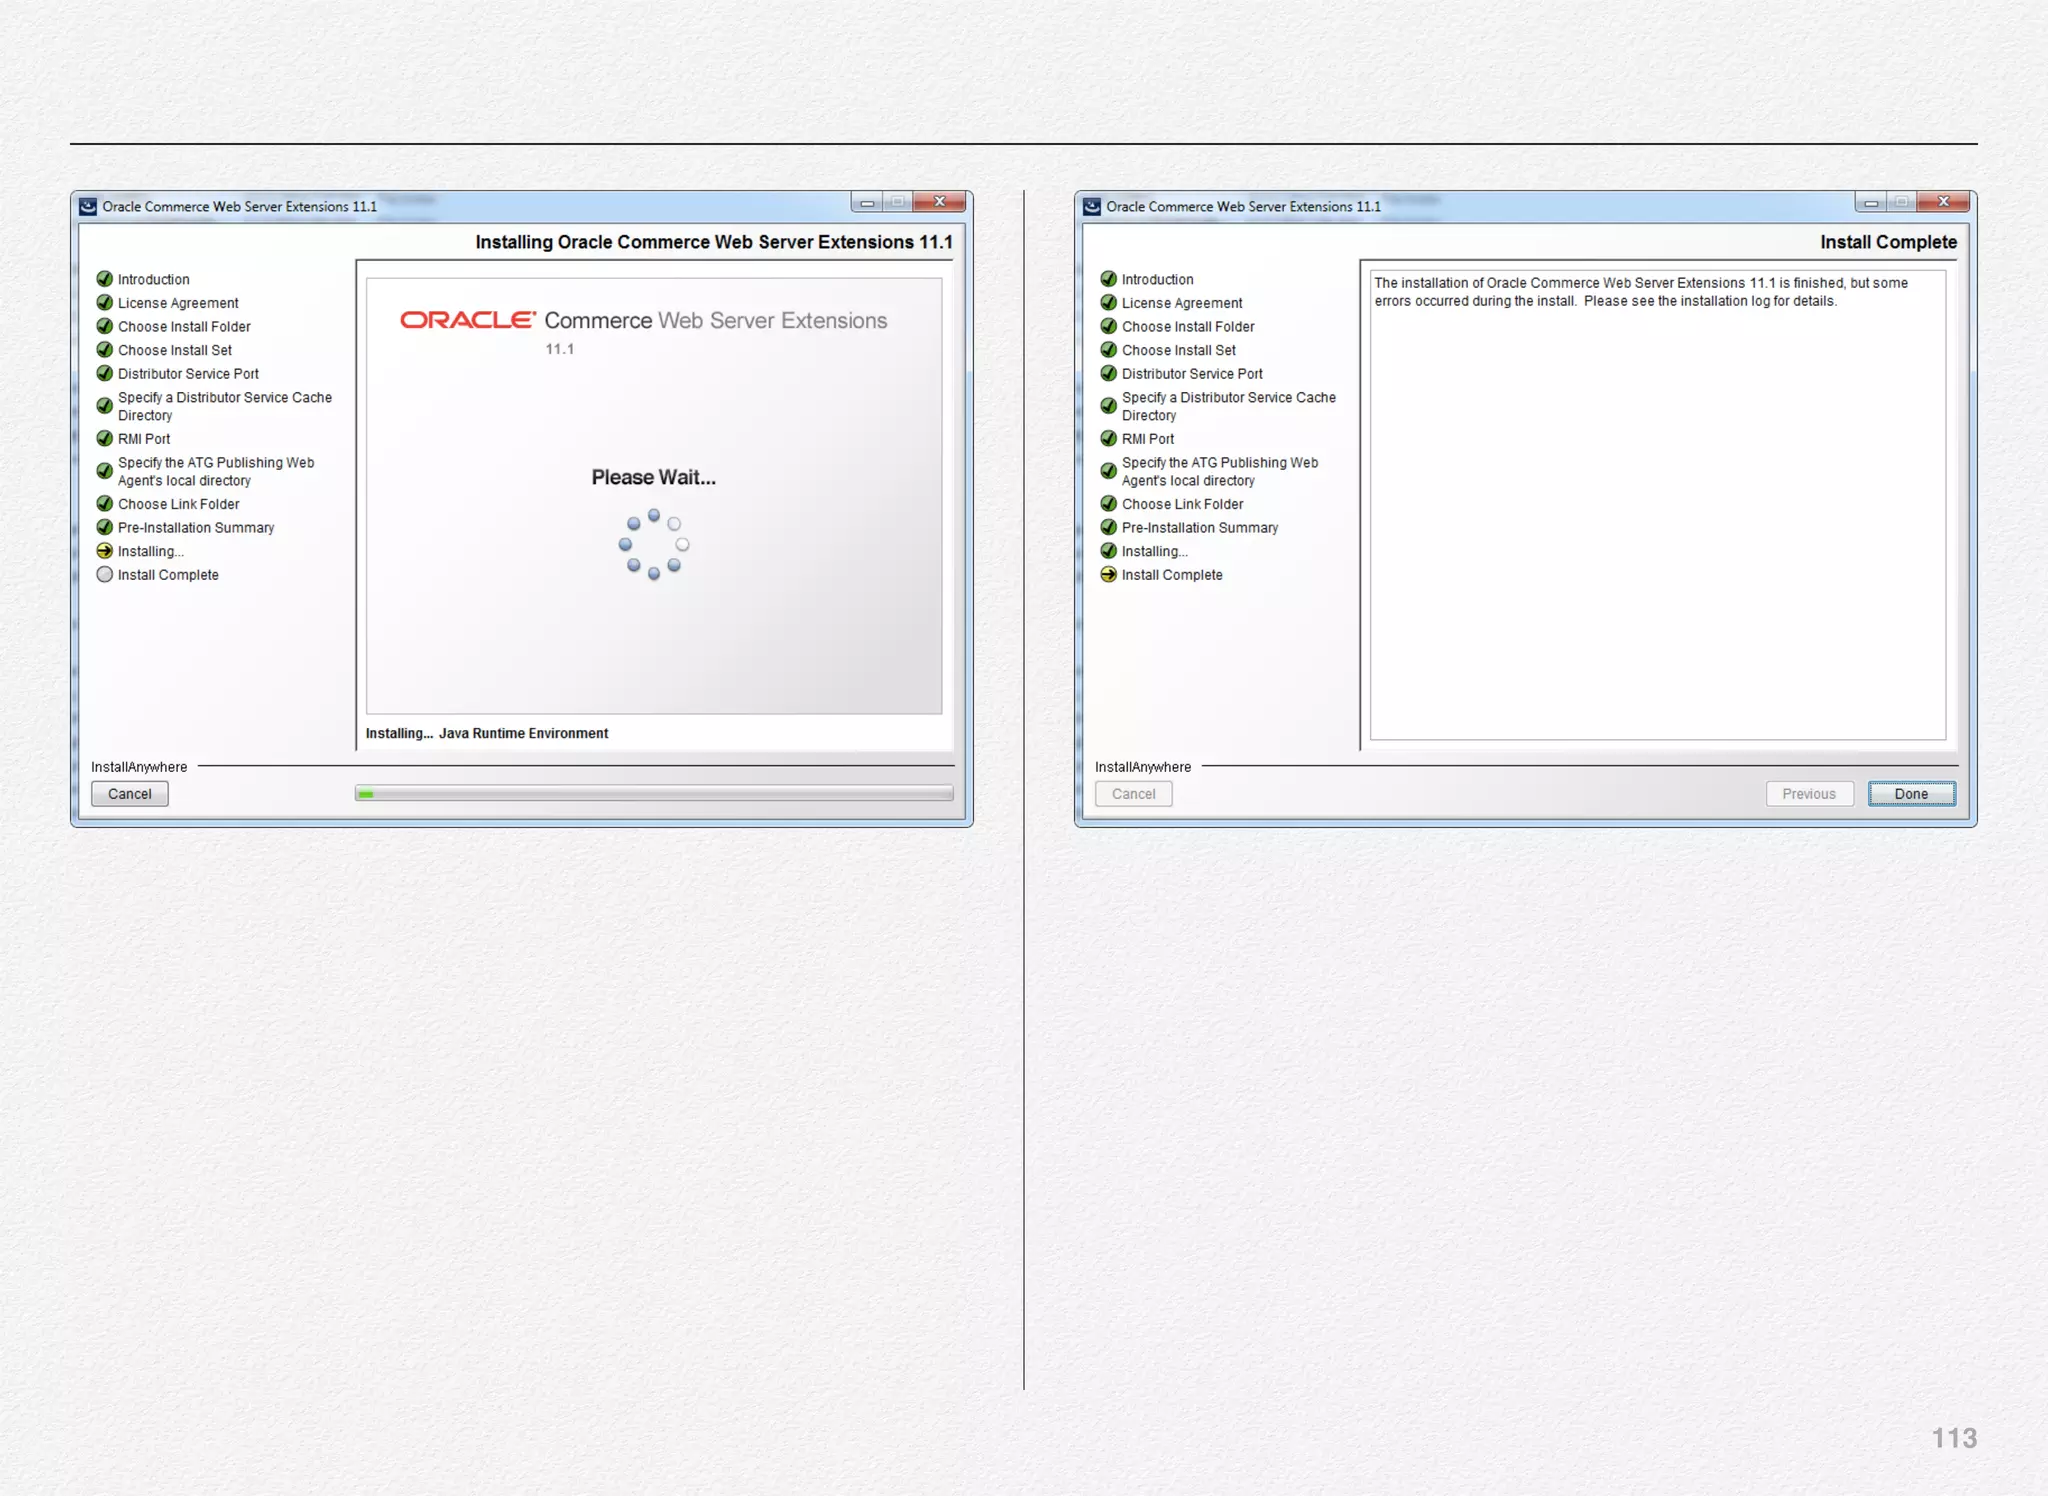Close the left installer window
The height and width of the screenshot is (1496, 2048).
[940, 202]
